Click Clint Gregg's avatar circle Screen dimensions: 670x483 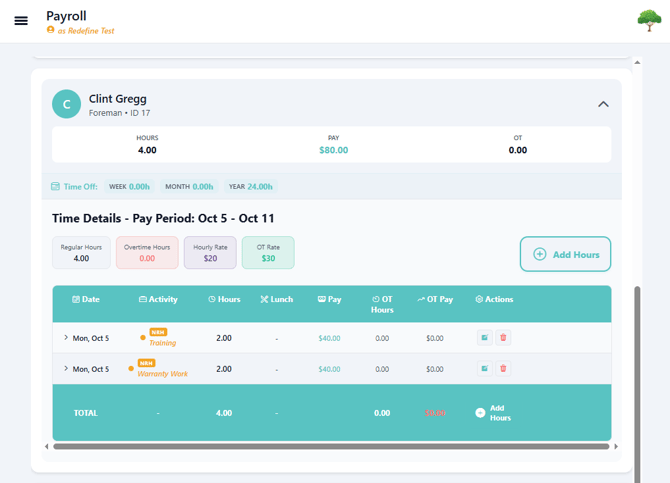[66, 104]
